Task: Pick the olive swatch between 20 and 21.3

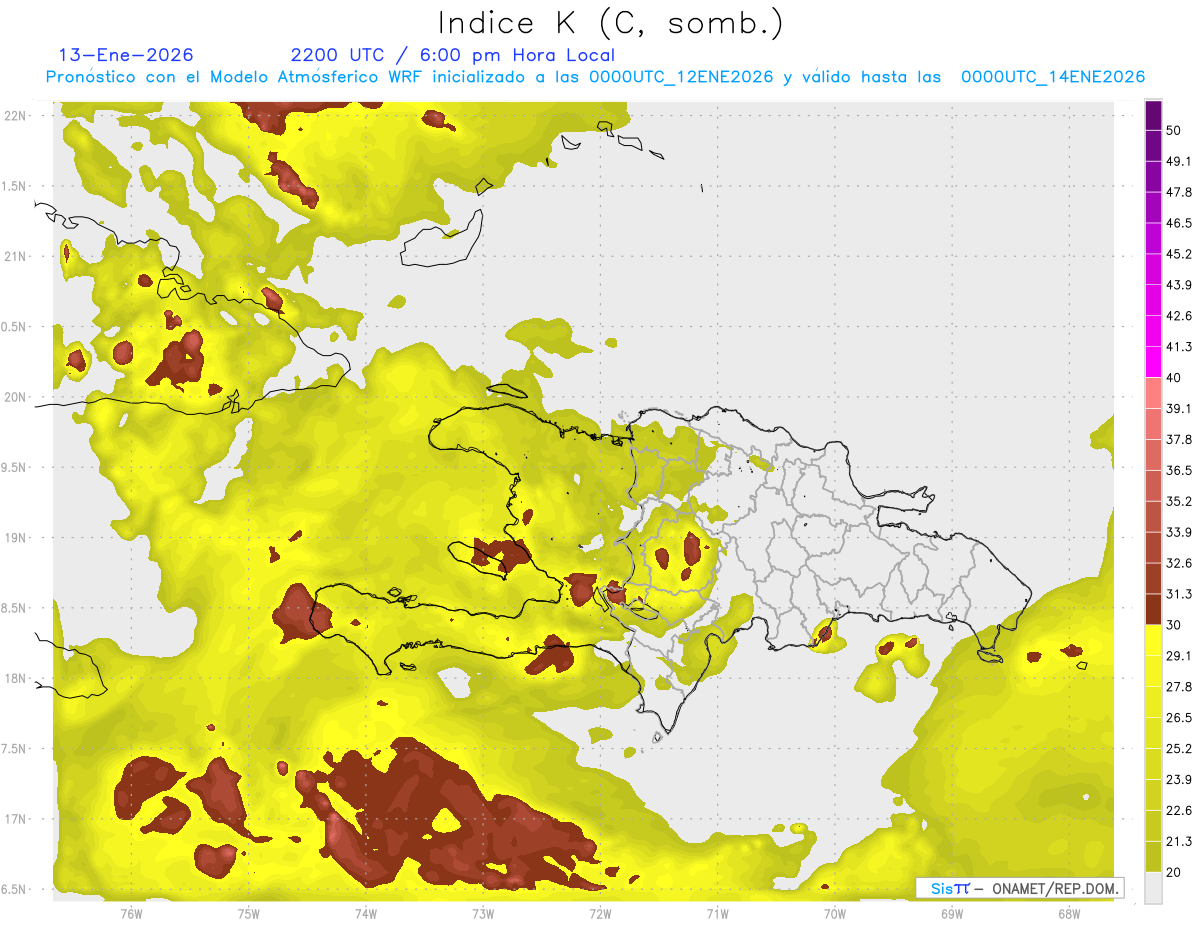Action: (1153, 856)
